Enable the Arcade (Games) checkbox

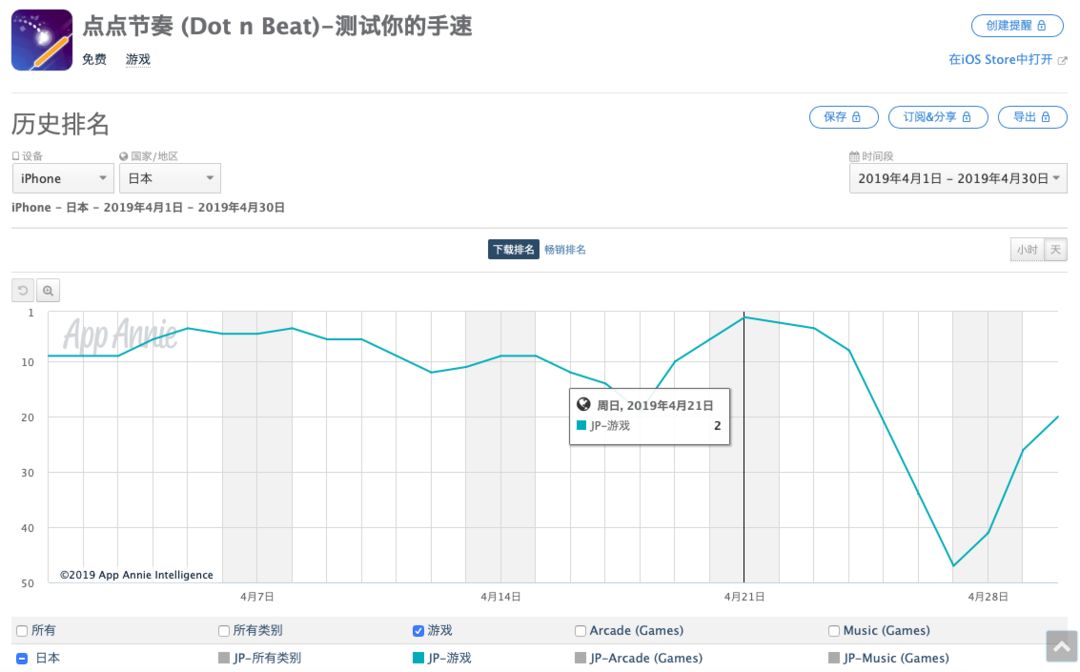[581, 631]
